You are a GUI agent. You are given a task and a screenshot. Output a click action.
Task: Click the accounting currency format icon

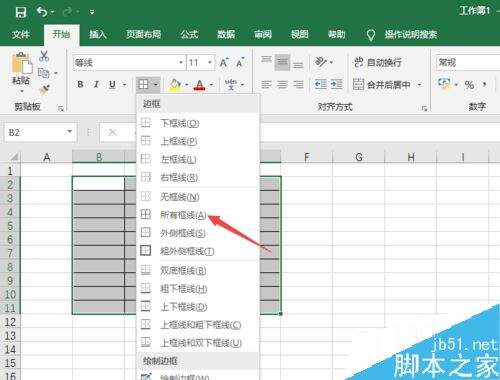pyautogui.click(x=444, y=84)
